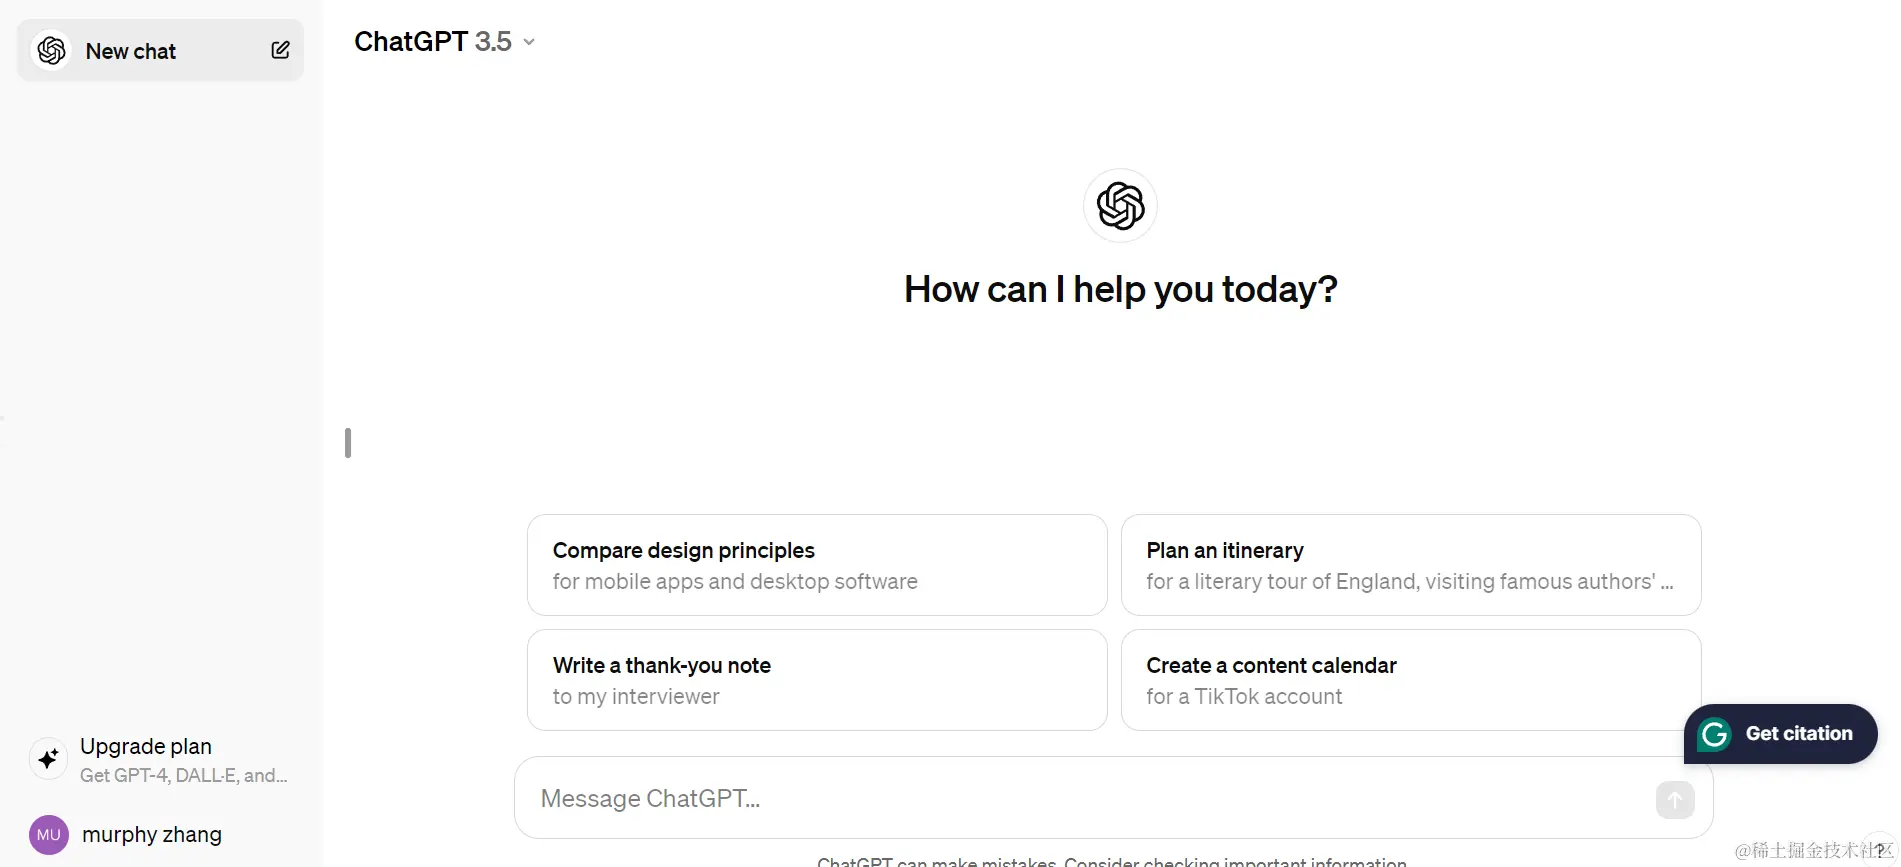Click the MU user avatar icon
This screenshot has height=867, width=1901.
click(49, 835)
